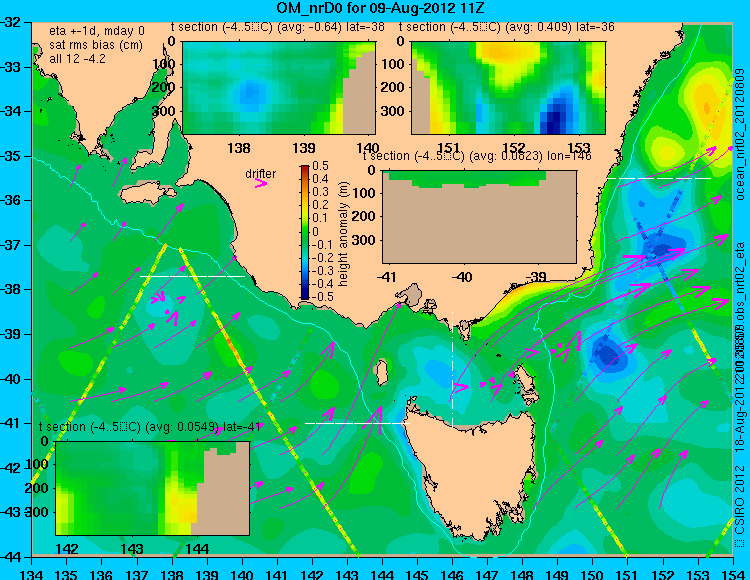Click the white dash-dot section line at longitude 146
The image size is (750, 580).
(452, 368)
